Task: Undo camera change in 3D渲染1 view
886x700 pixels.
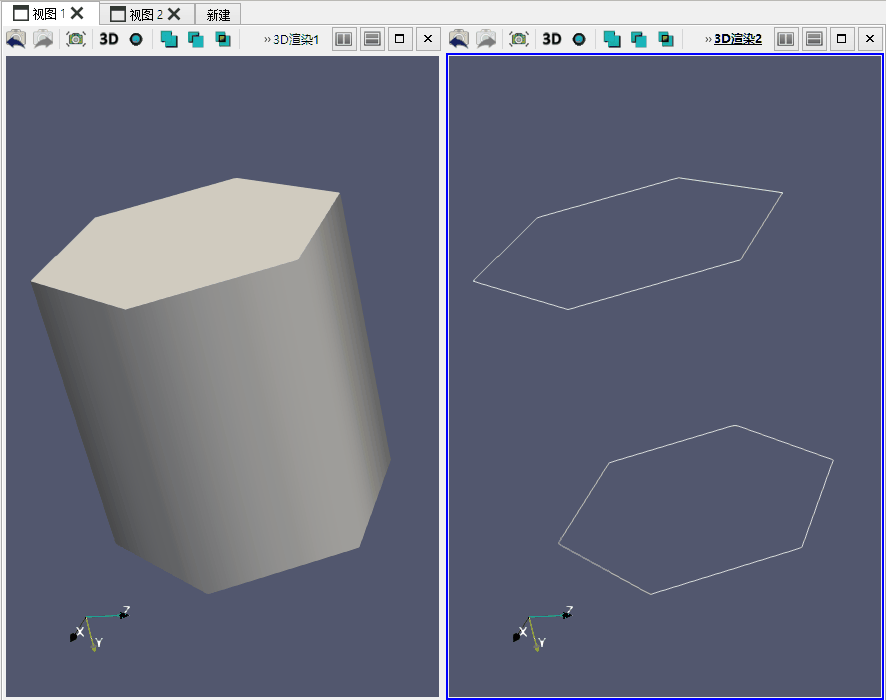Action: 16,39
